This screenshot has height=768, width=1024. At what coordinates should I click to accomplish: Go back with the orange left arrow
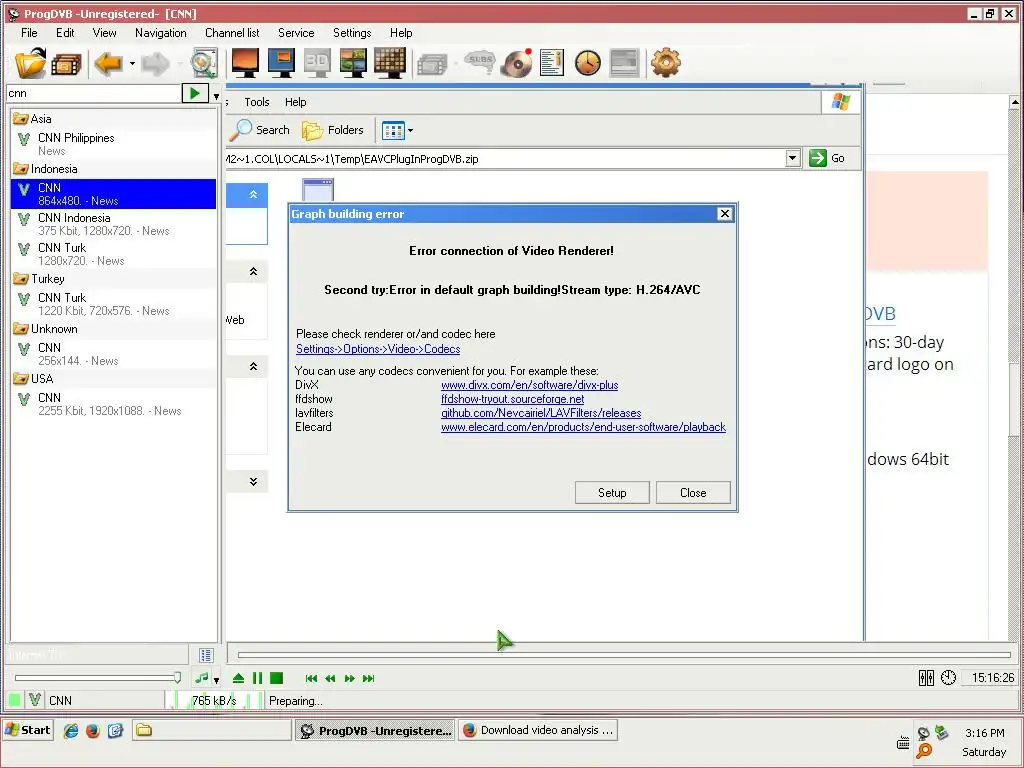[x=108, y=63]
